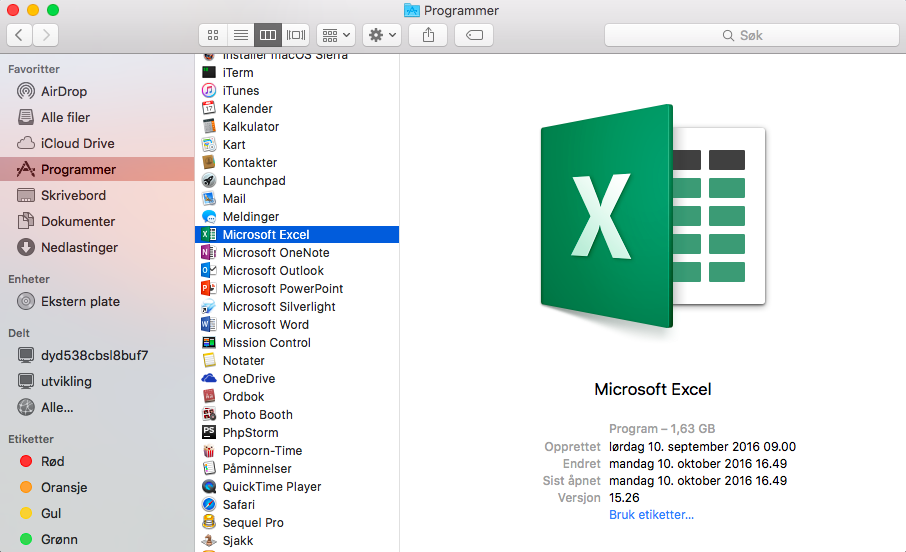Select Popcorn-Time app
This screenshot has width=906, height=552.
(x=297, y=451)
